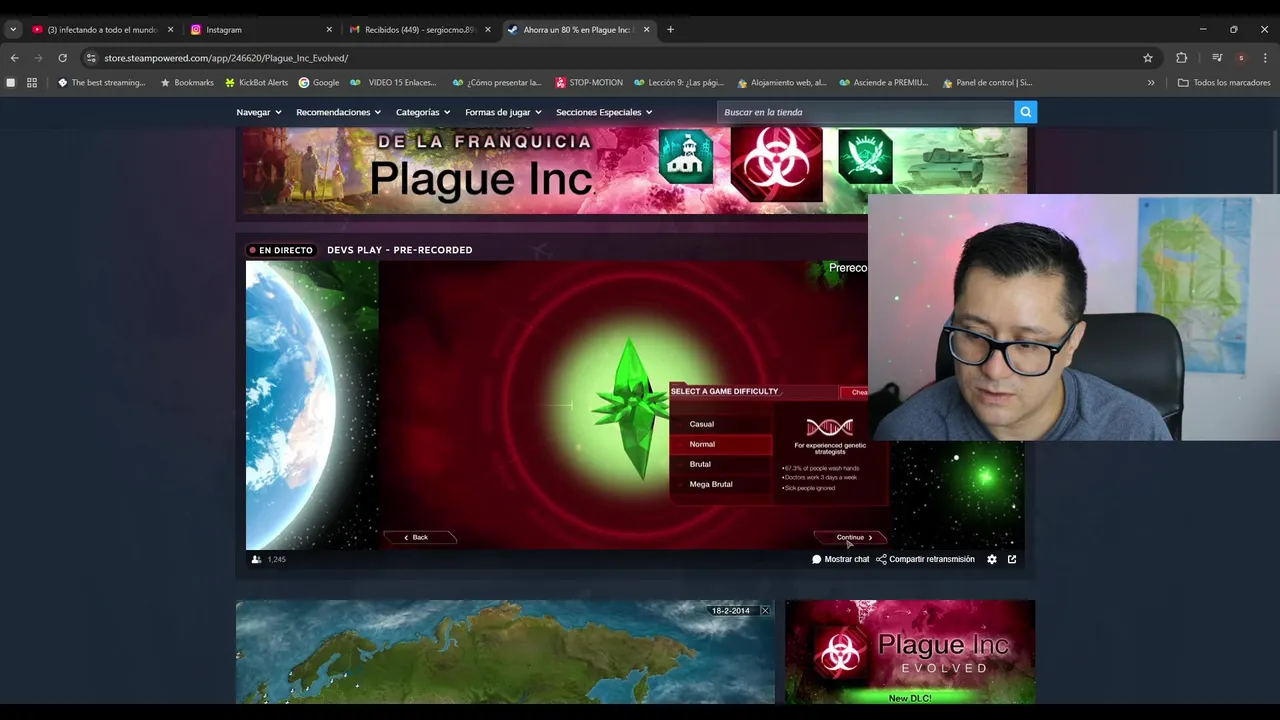Click the green crossed-swords franchise icon
This screenshot has height=720, width=1280.
coord(865,157)
